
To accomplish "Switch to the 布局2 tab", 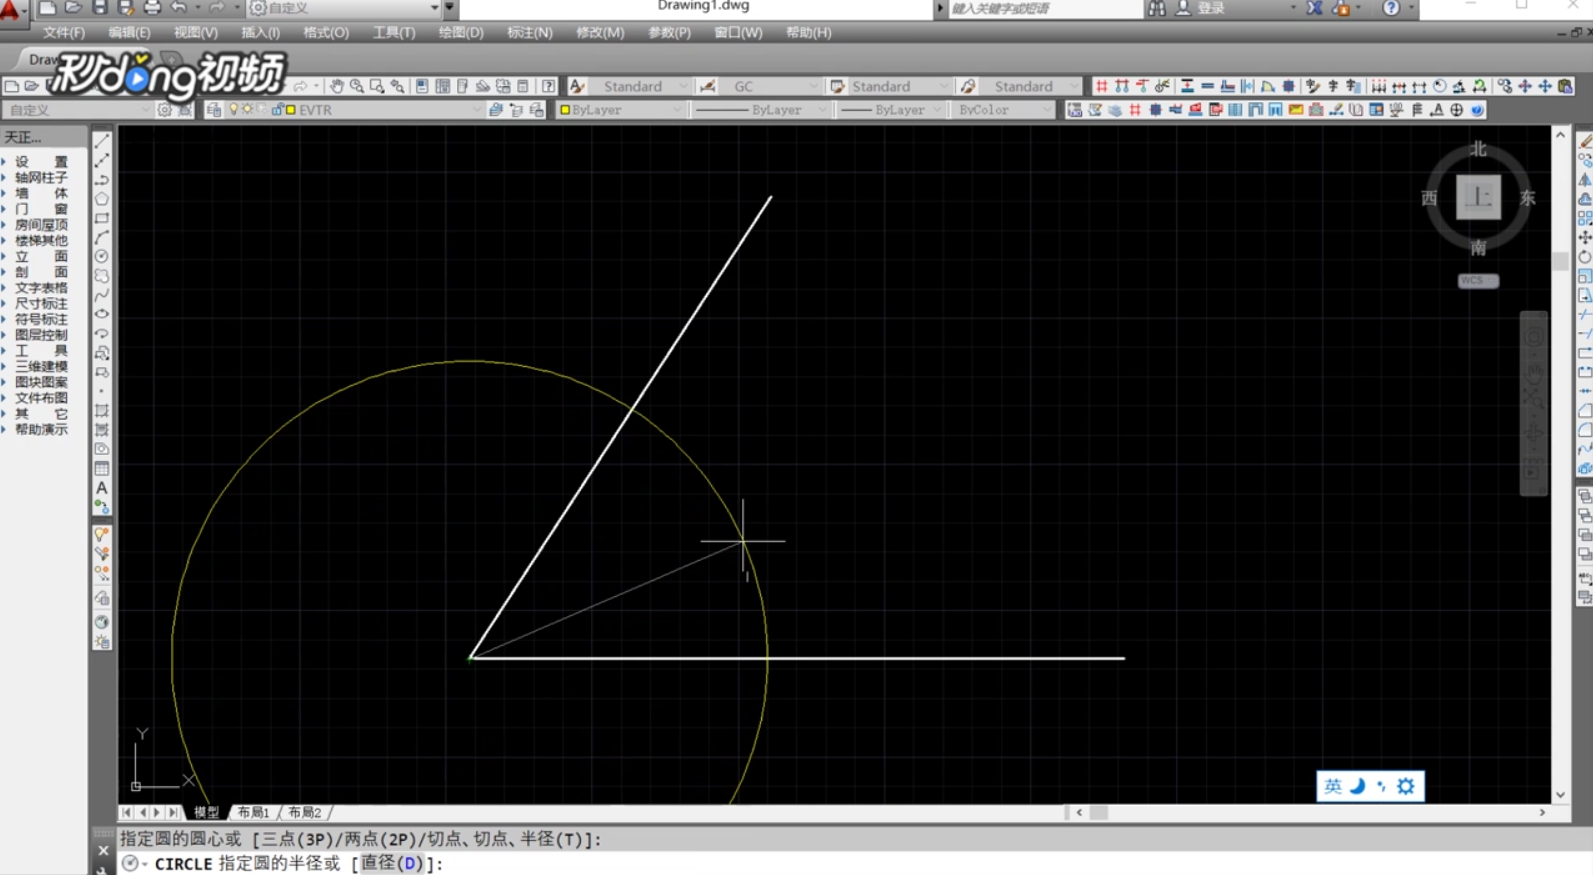I will click(304, 812).
